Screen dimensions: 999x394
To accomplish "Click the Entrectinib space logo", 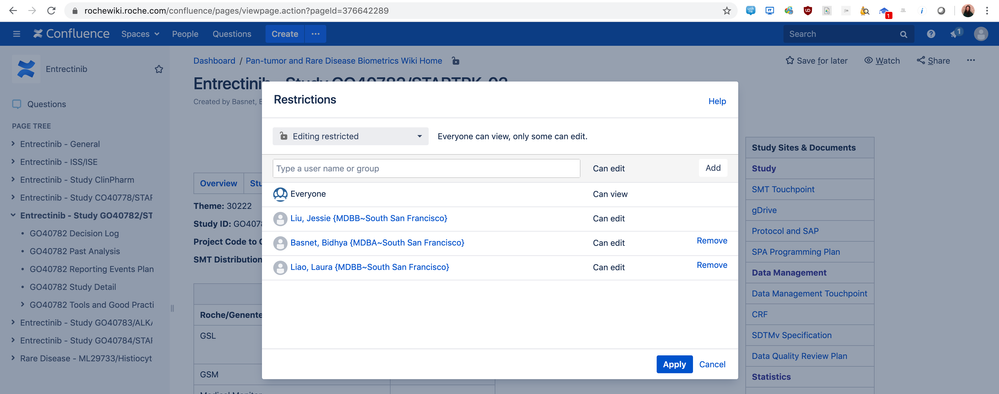I will [x=25, y=69].
